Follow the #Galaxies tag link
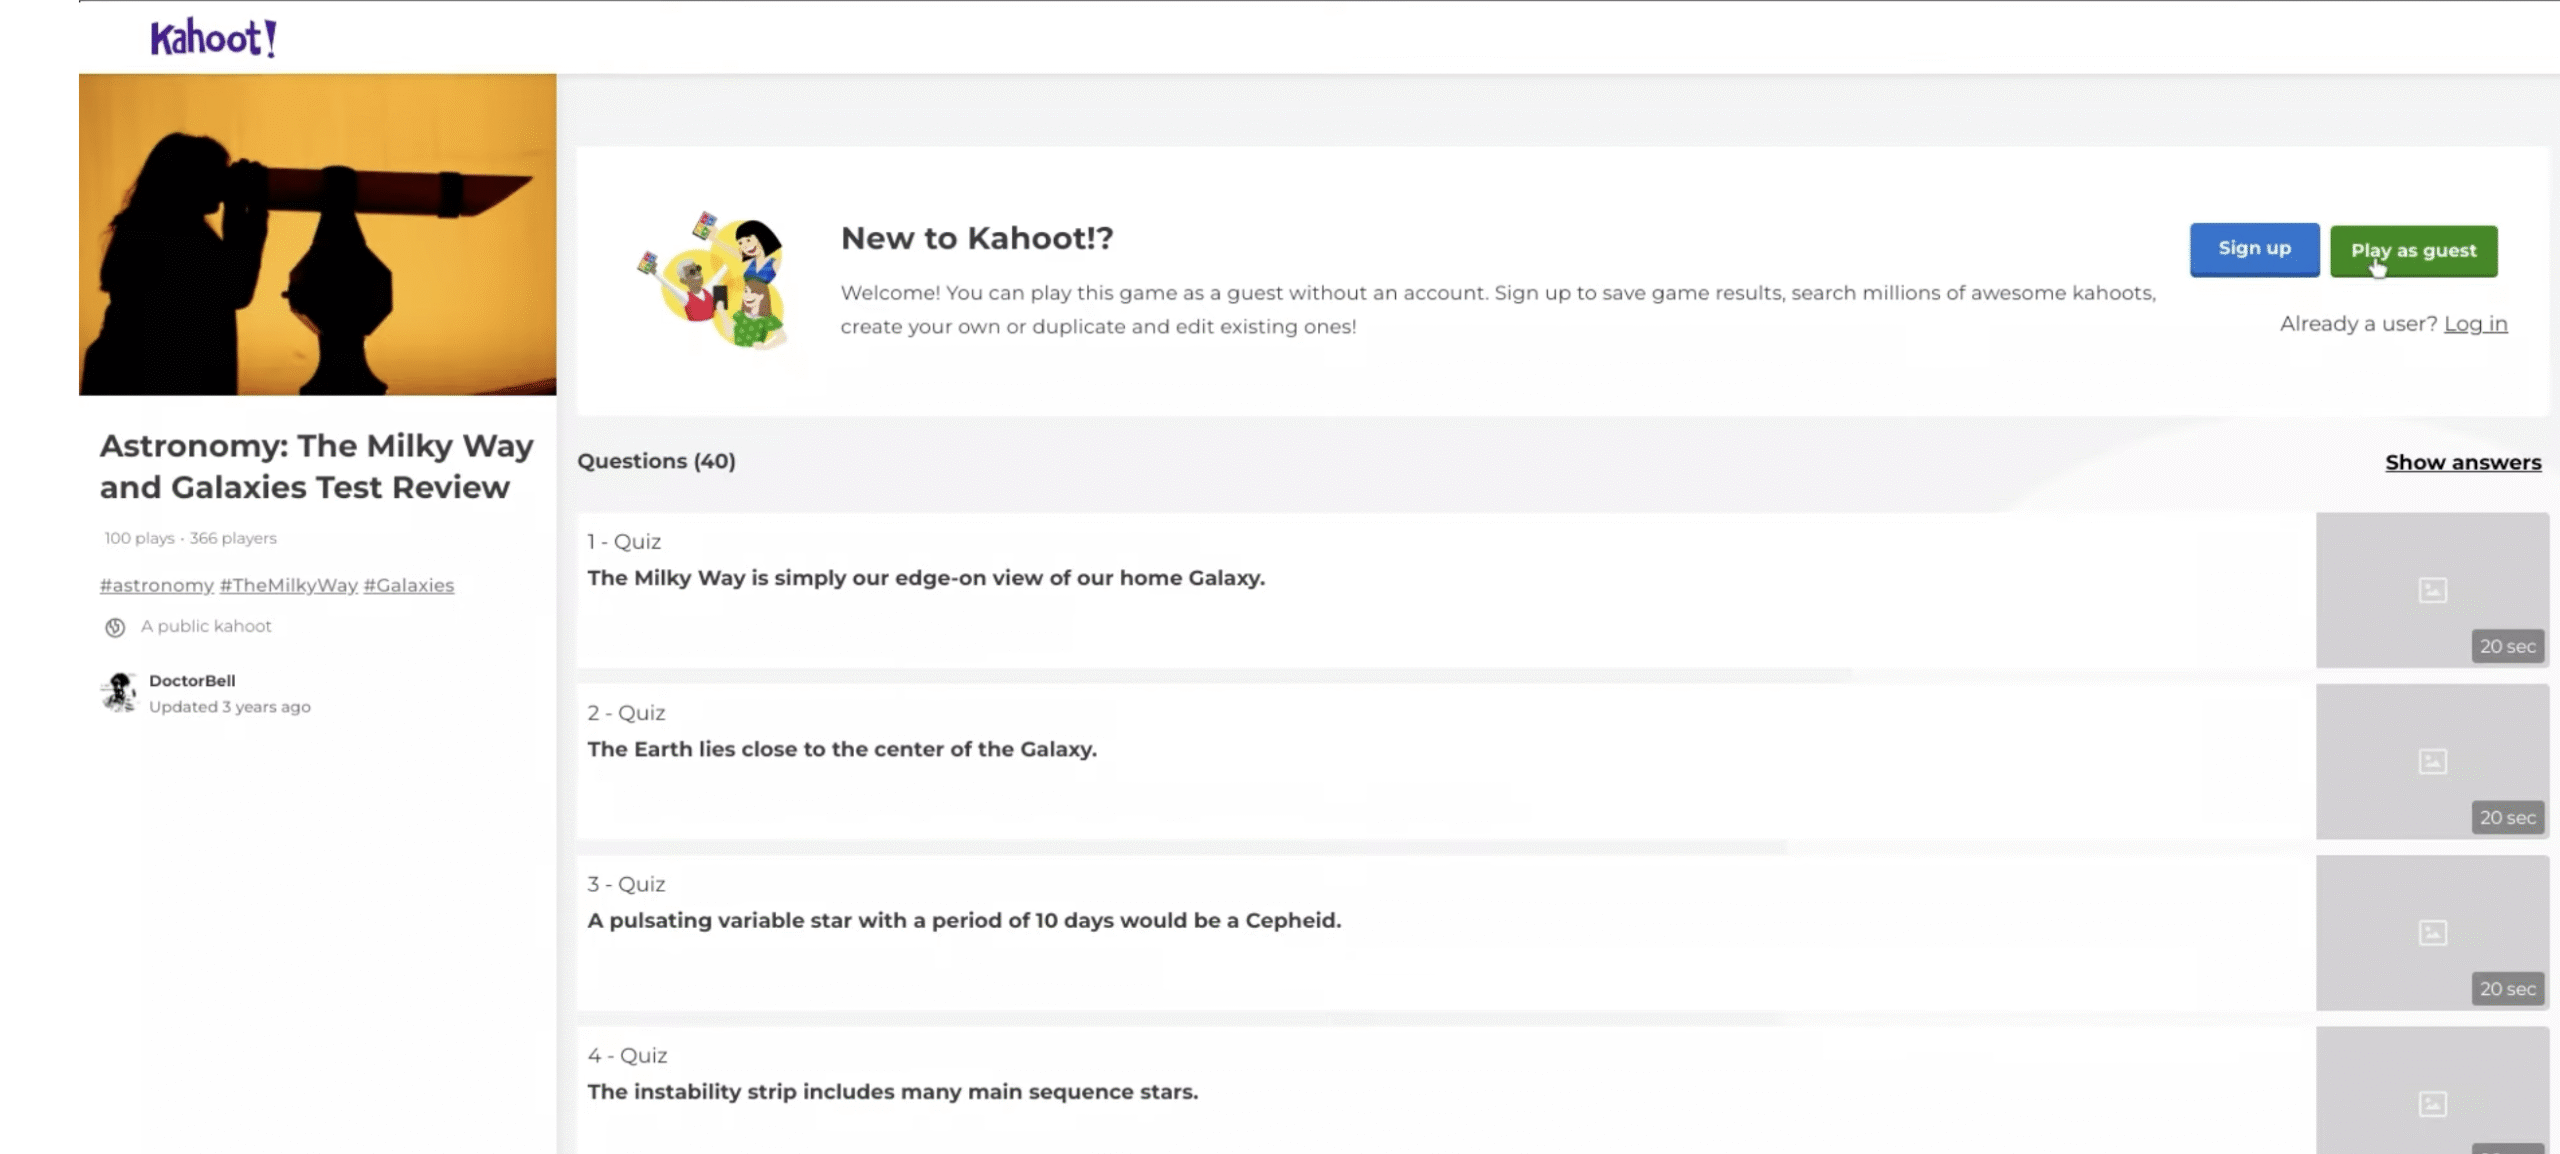Viewport: 2560px width, 1154px height. click(408, 585)
